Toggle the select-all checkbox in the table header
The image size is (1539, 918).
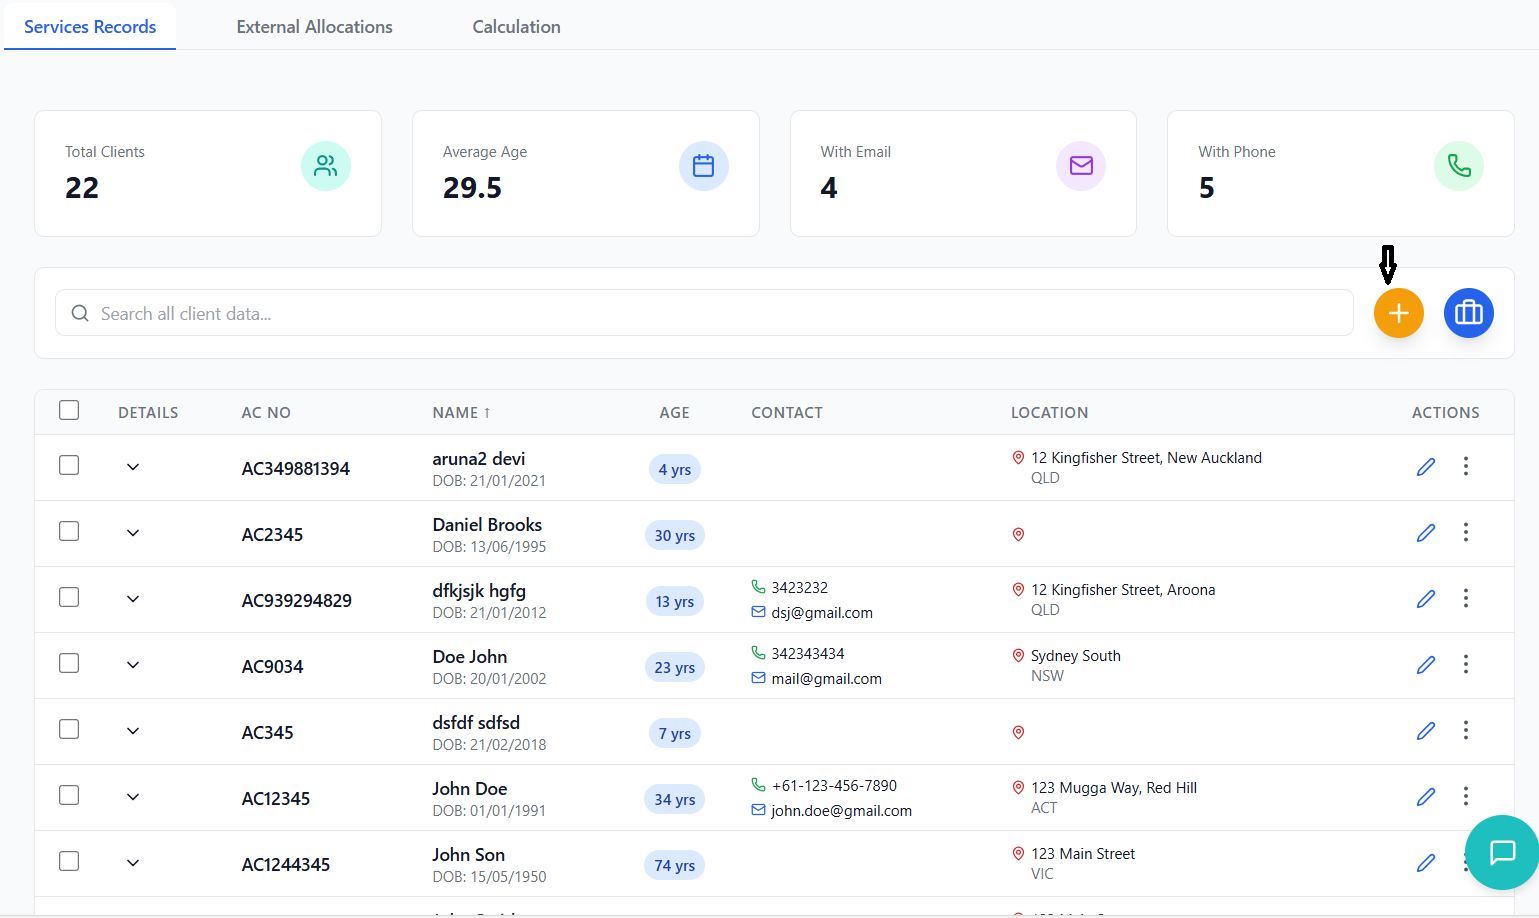click(69, 411)
